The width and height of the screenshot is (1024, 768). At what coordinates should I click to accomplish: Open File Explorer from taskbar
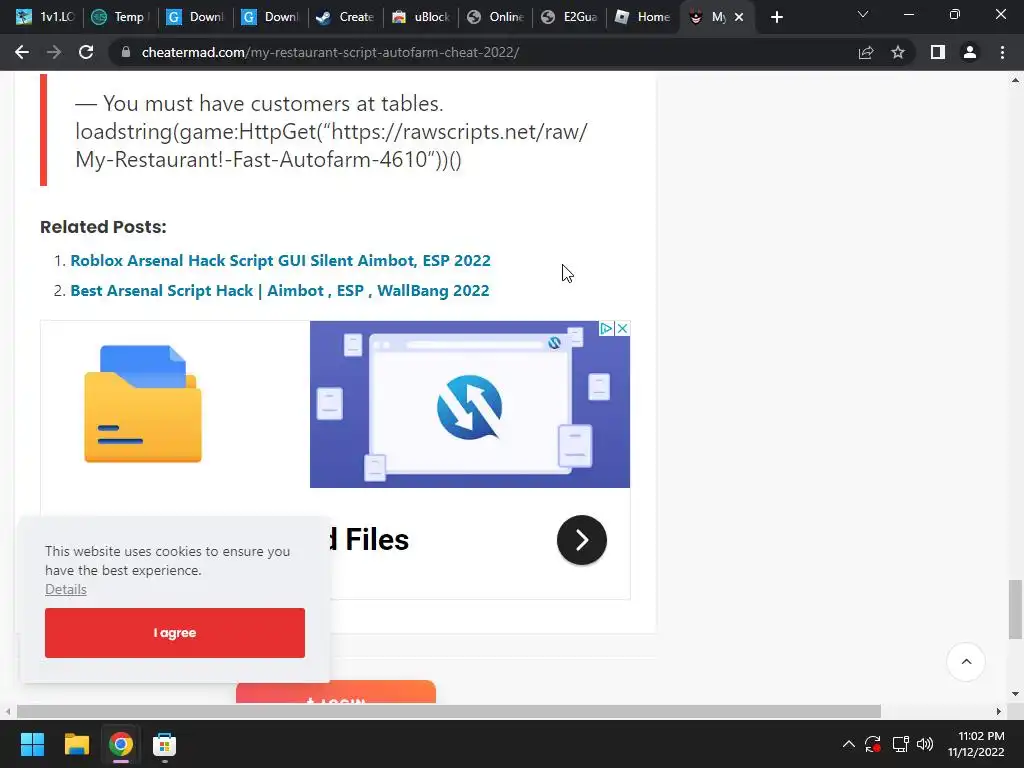[76, 744]
